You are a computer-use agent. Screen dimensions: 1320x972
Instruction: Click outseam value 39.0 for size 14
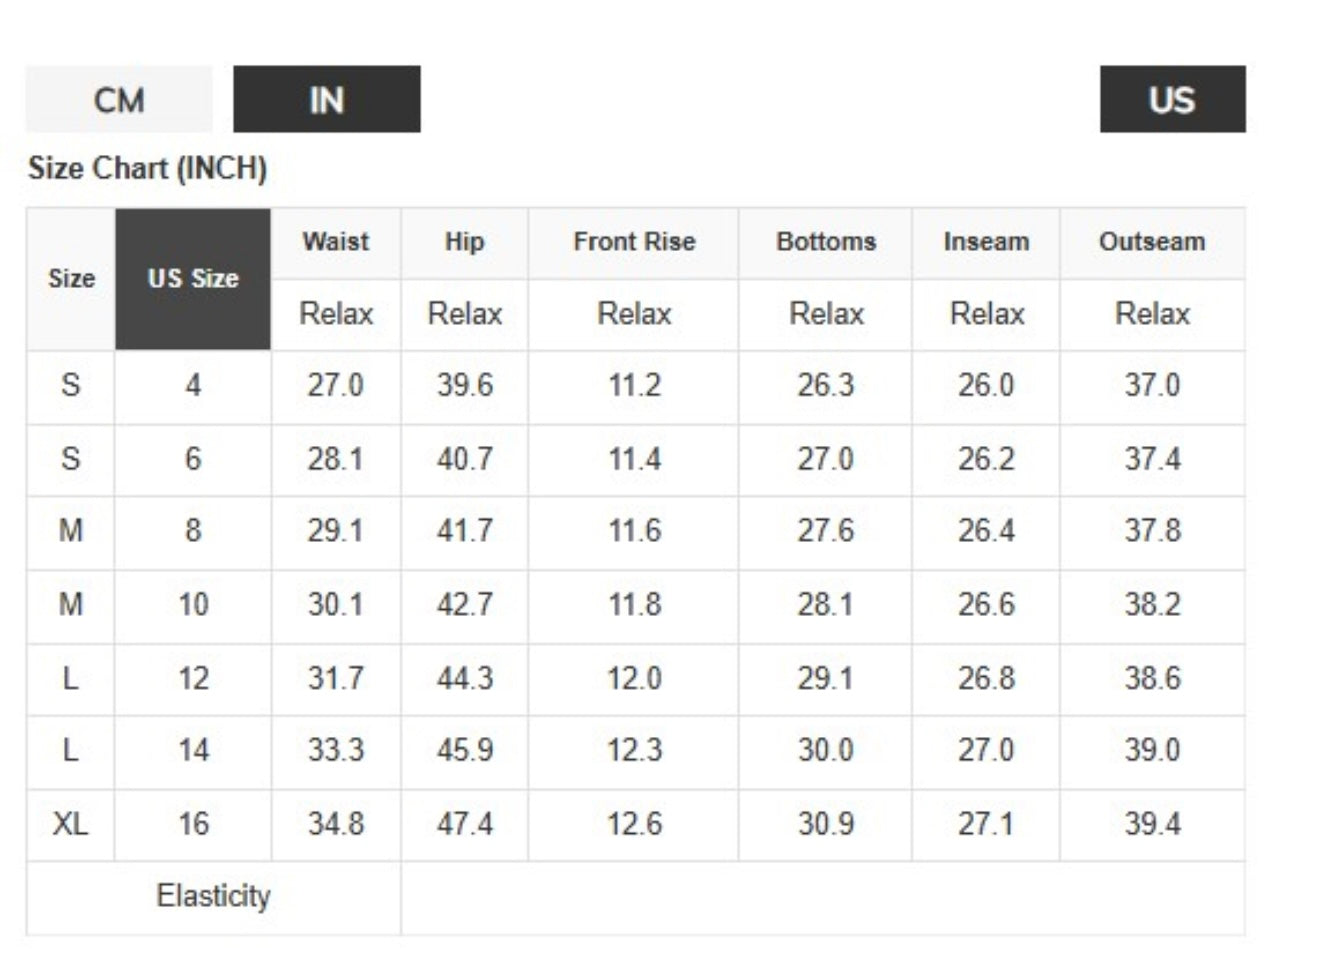coord(1152,751)
